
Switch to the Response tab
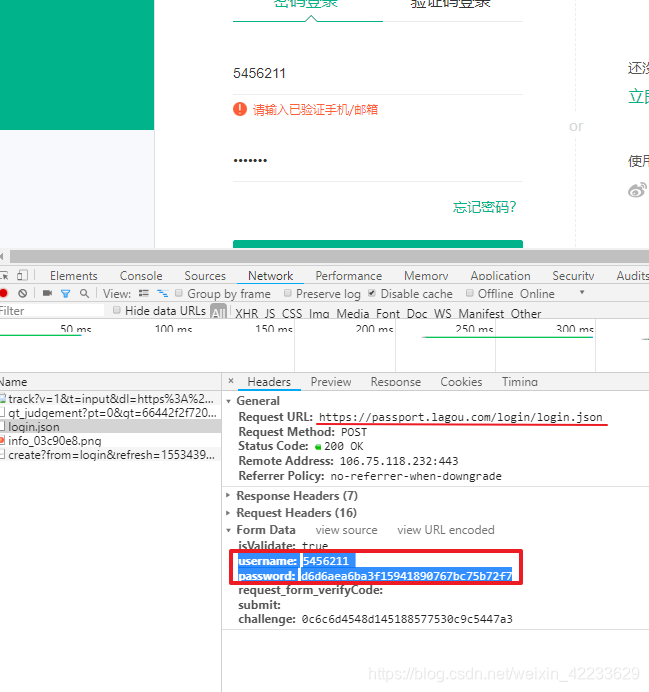(x=396, y=382)
